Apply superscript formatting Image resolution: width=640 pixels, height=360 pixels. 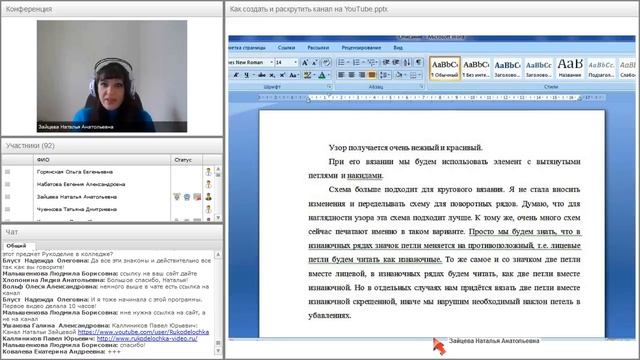tap(282, 75)
